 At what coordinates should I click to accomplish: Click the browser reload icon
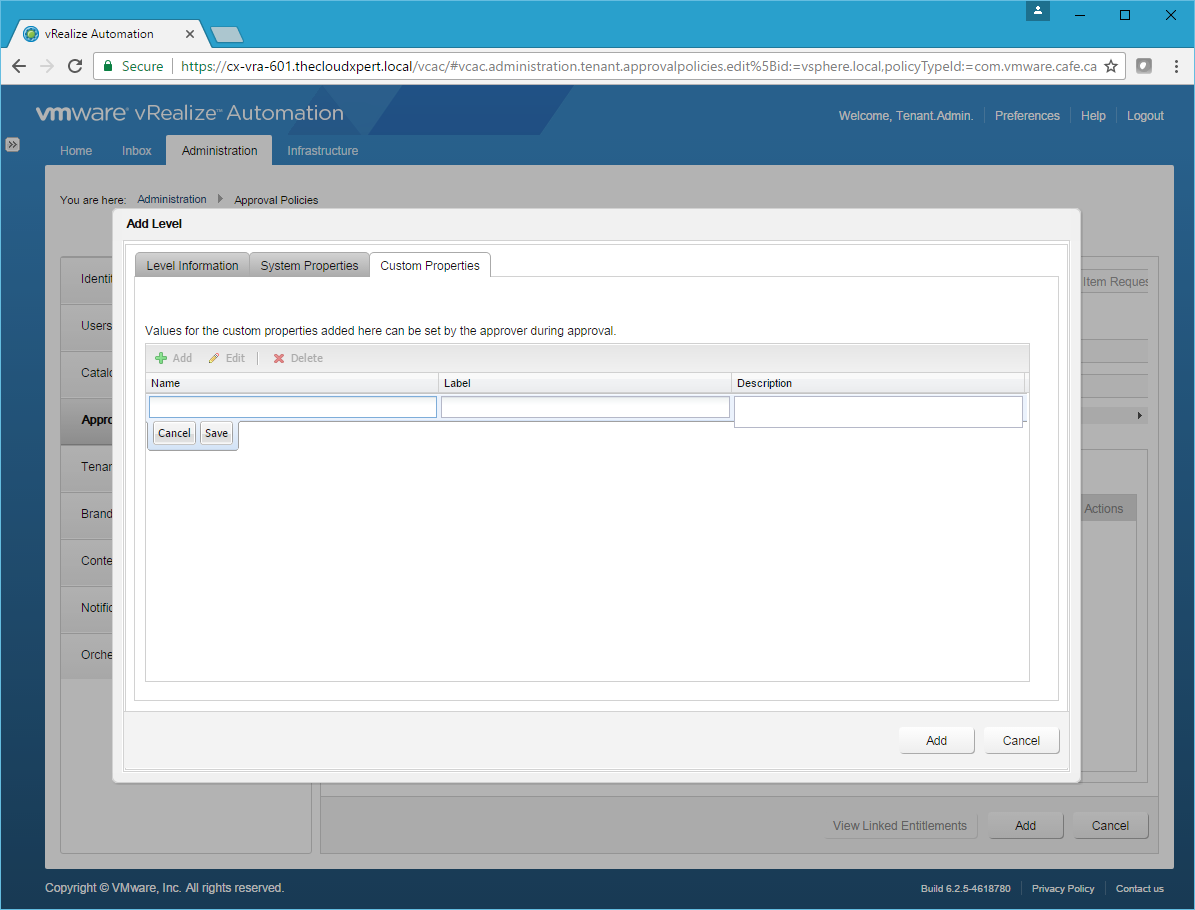click(74, 66)
